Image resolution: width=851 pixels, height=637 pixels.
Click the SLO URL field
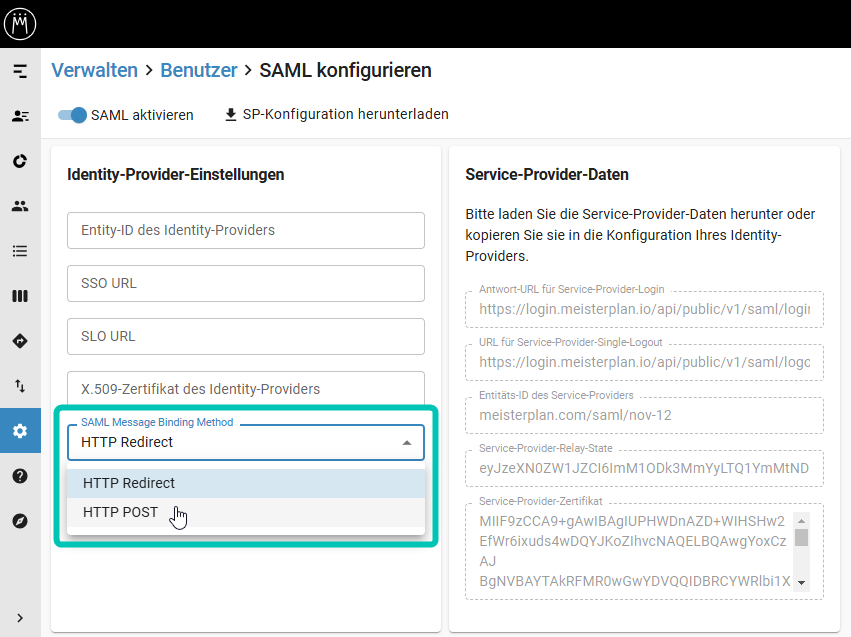pos(246,336)
